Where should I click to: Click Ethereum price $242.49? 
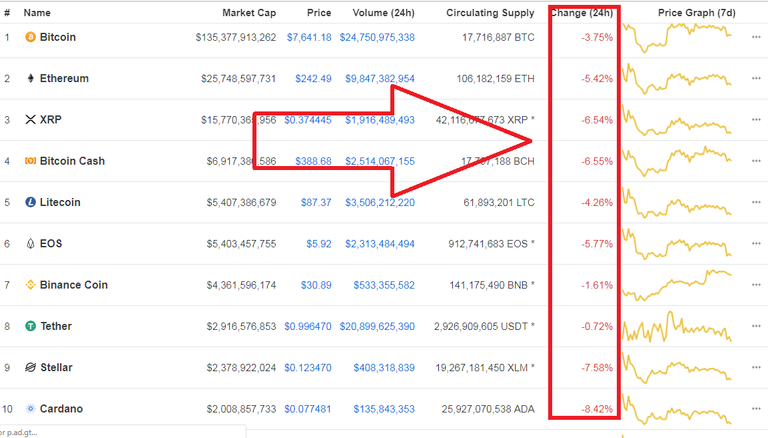(x=313, y=78)
